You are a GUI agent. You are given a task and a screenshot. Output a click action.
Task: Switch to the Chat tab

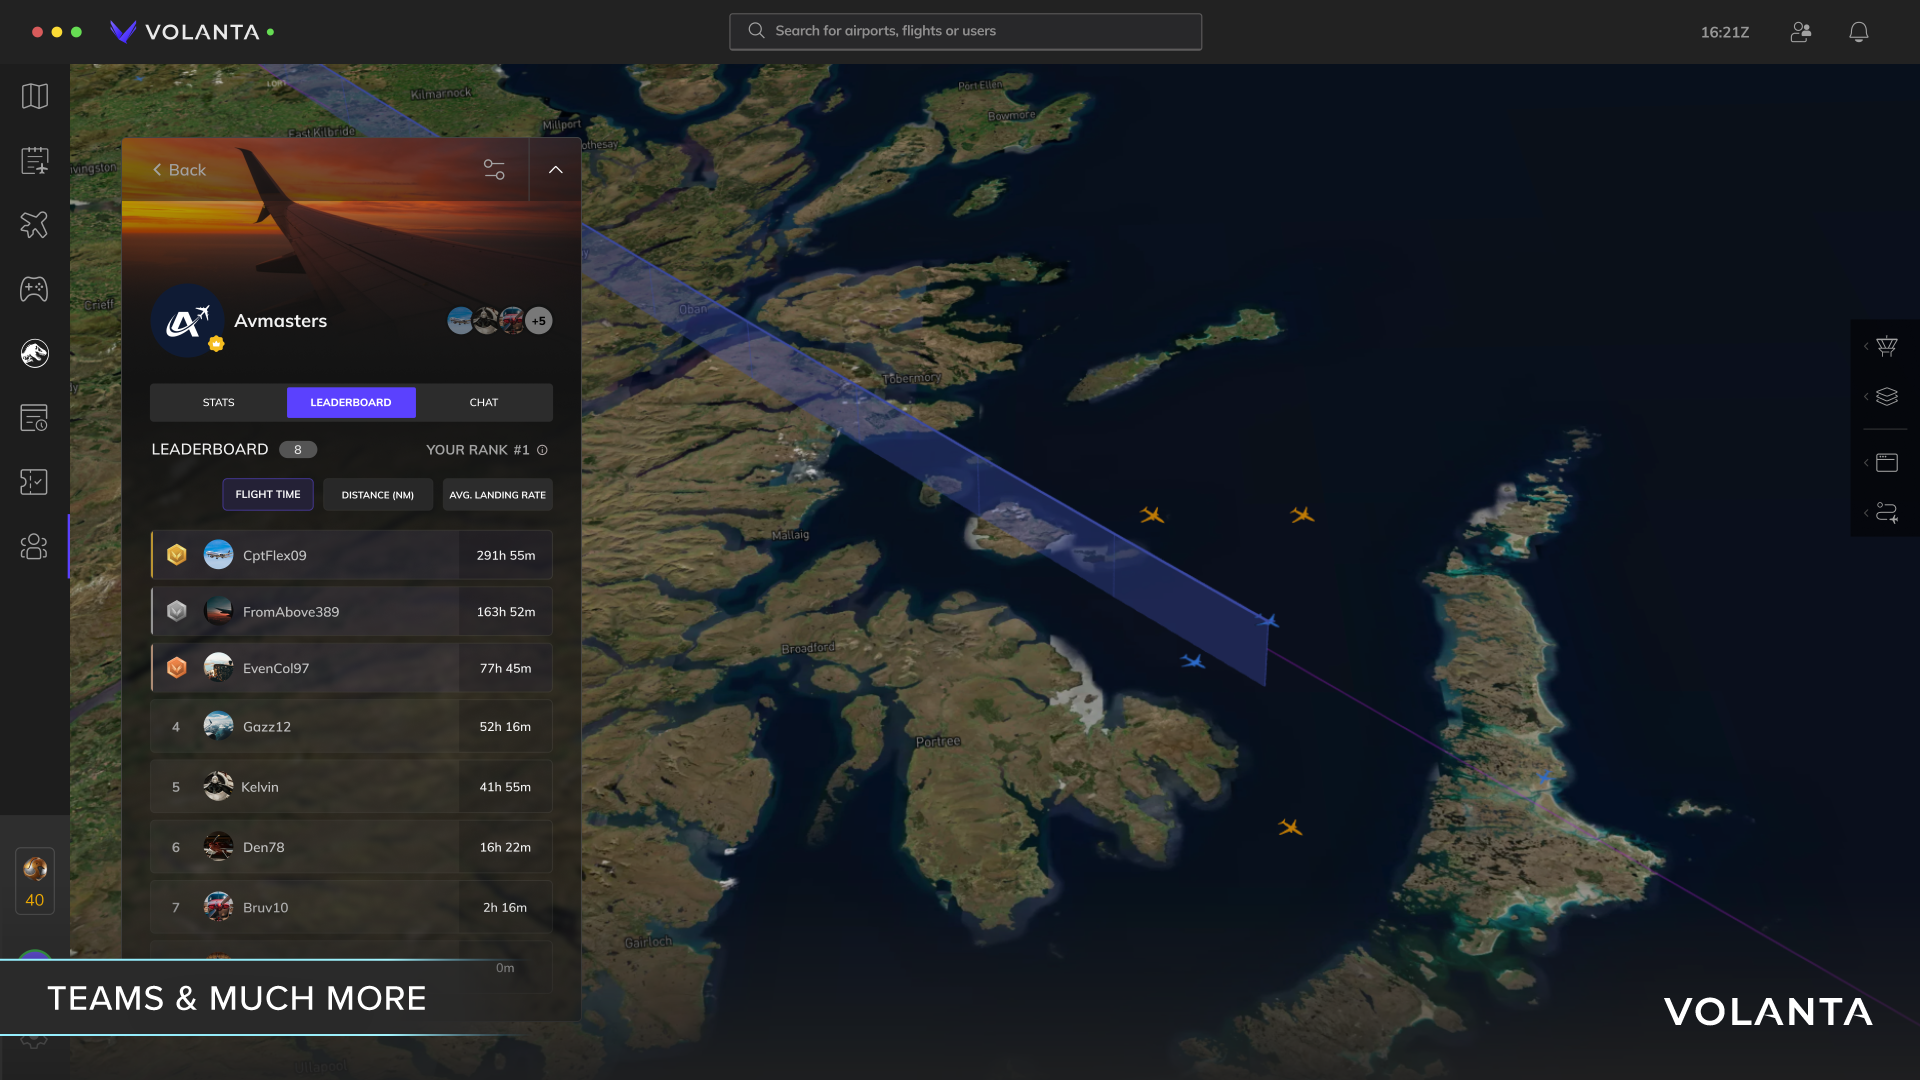coord(484,402)
